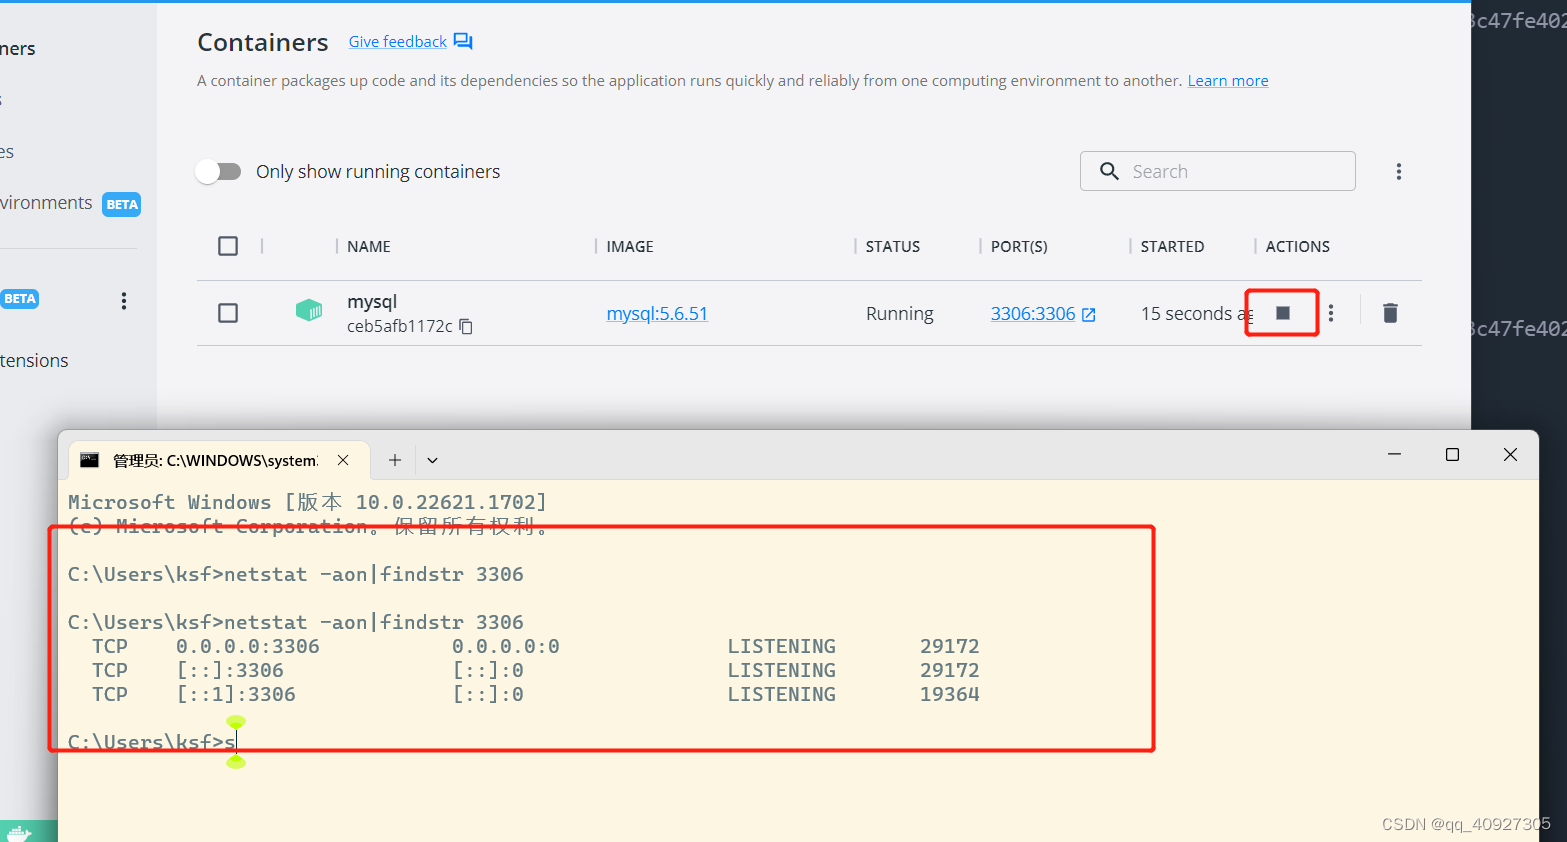Click the '15 seconds' started text
Screen dimensions: 1567x842
(x=1186, y=313)
